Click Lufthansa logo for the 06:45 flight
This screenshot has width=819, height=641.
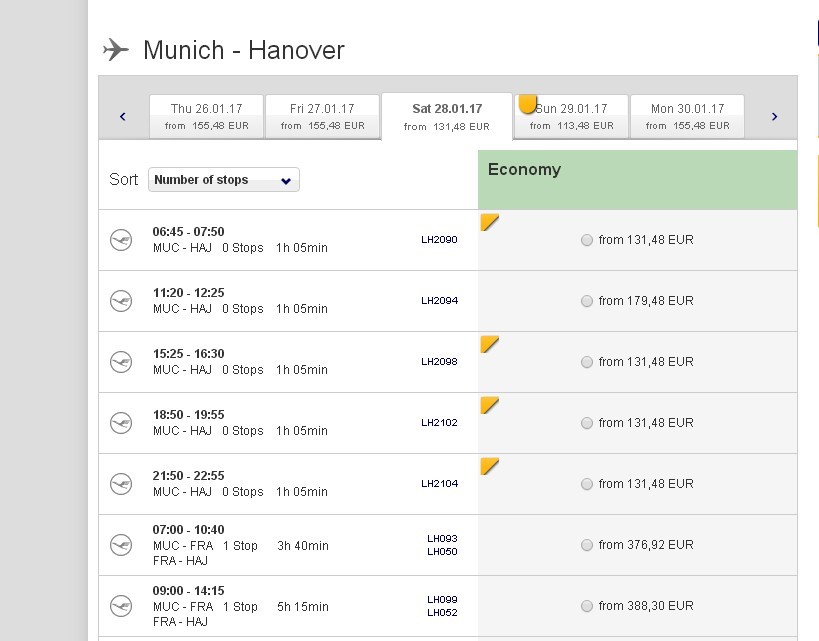(x=121, y=240)
